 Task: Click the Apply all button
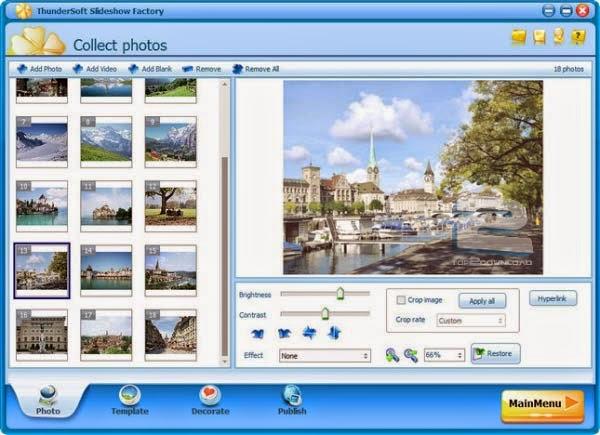pos(482,301)
